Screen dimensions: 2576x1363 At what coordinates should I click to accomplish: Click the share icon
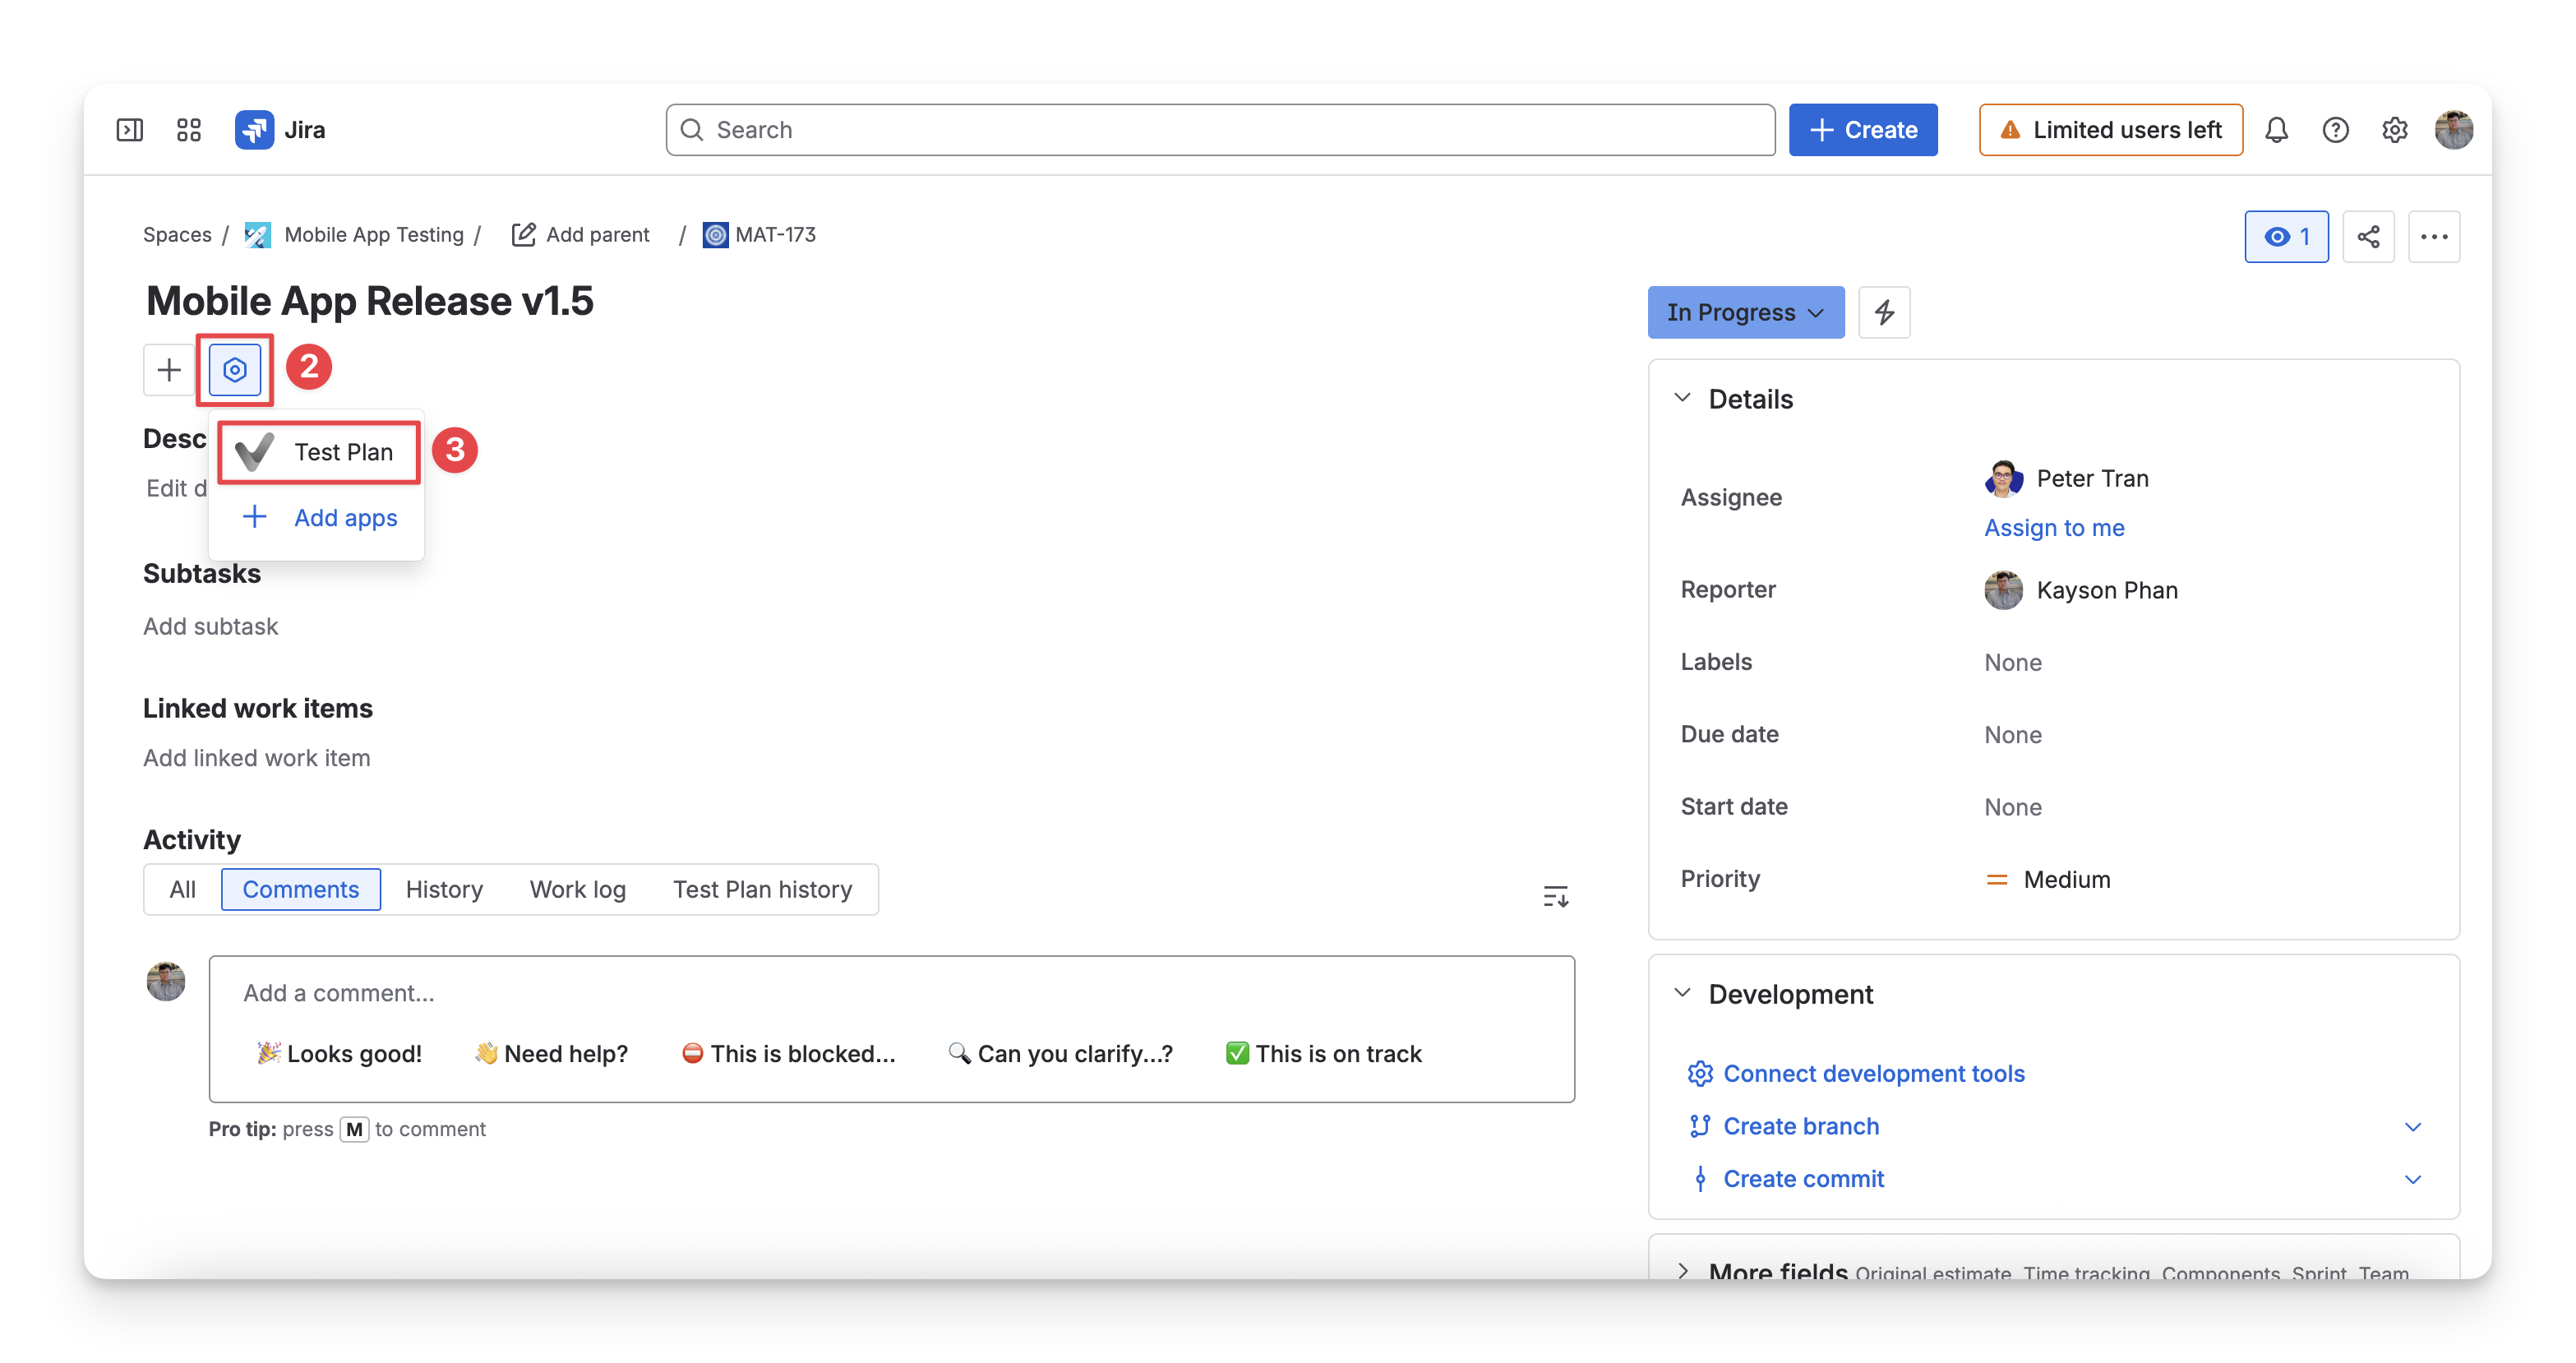coord(2368,237)
